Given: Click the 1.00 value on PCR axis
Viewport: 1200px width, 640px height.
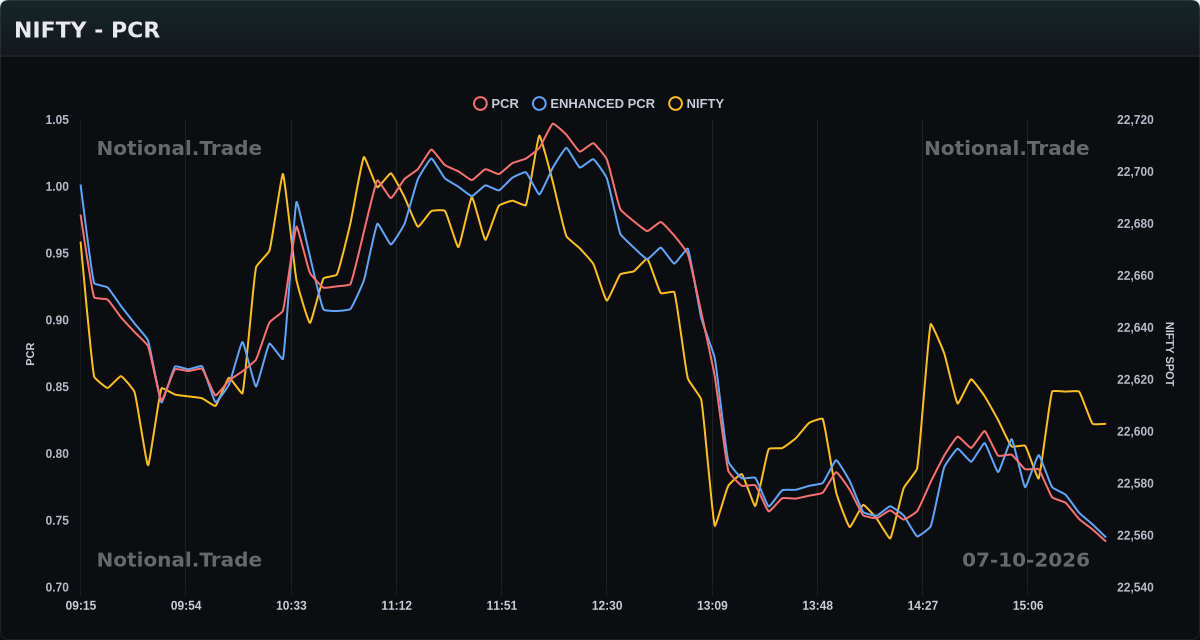Looking at the screenshot, I should pyautogui.click(x=57, y=187).
